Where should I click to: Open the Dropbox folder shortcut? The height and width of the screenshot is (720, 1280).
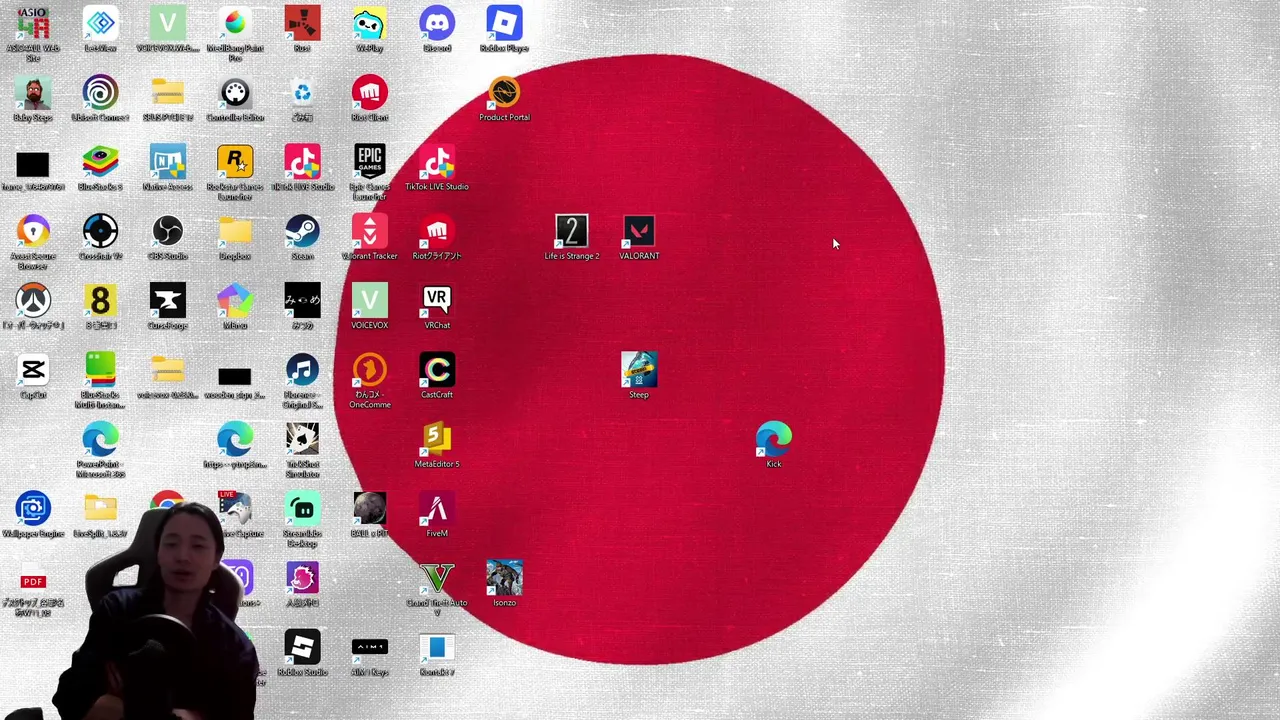235,232
